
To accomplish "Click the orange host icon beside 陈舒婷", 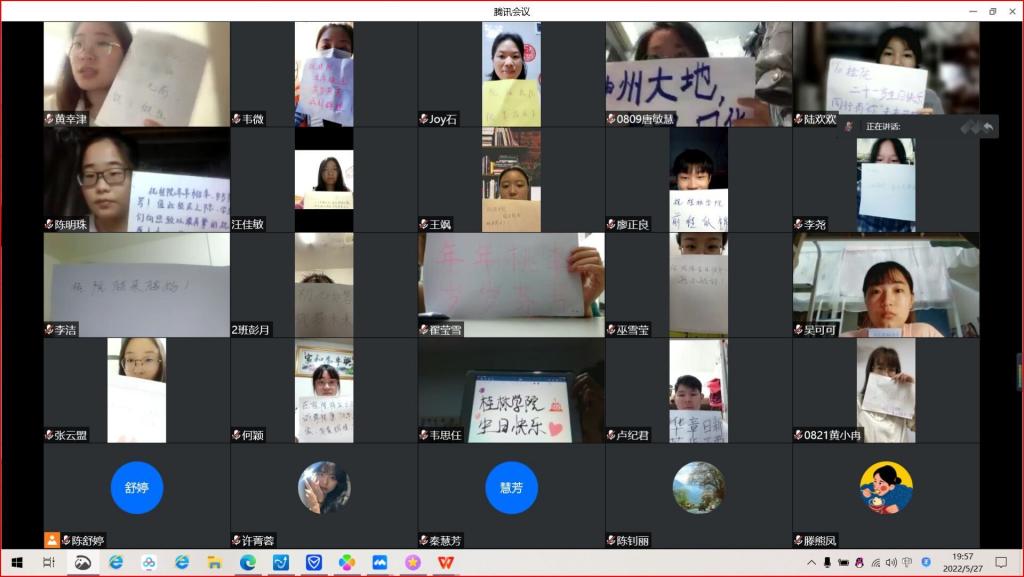I will 51,540.
